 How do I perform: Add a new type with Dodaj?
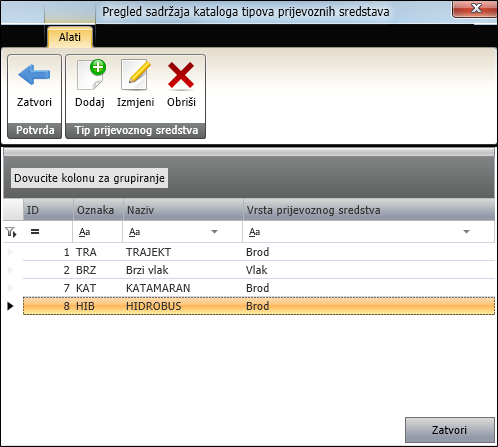tap(90, 84)
